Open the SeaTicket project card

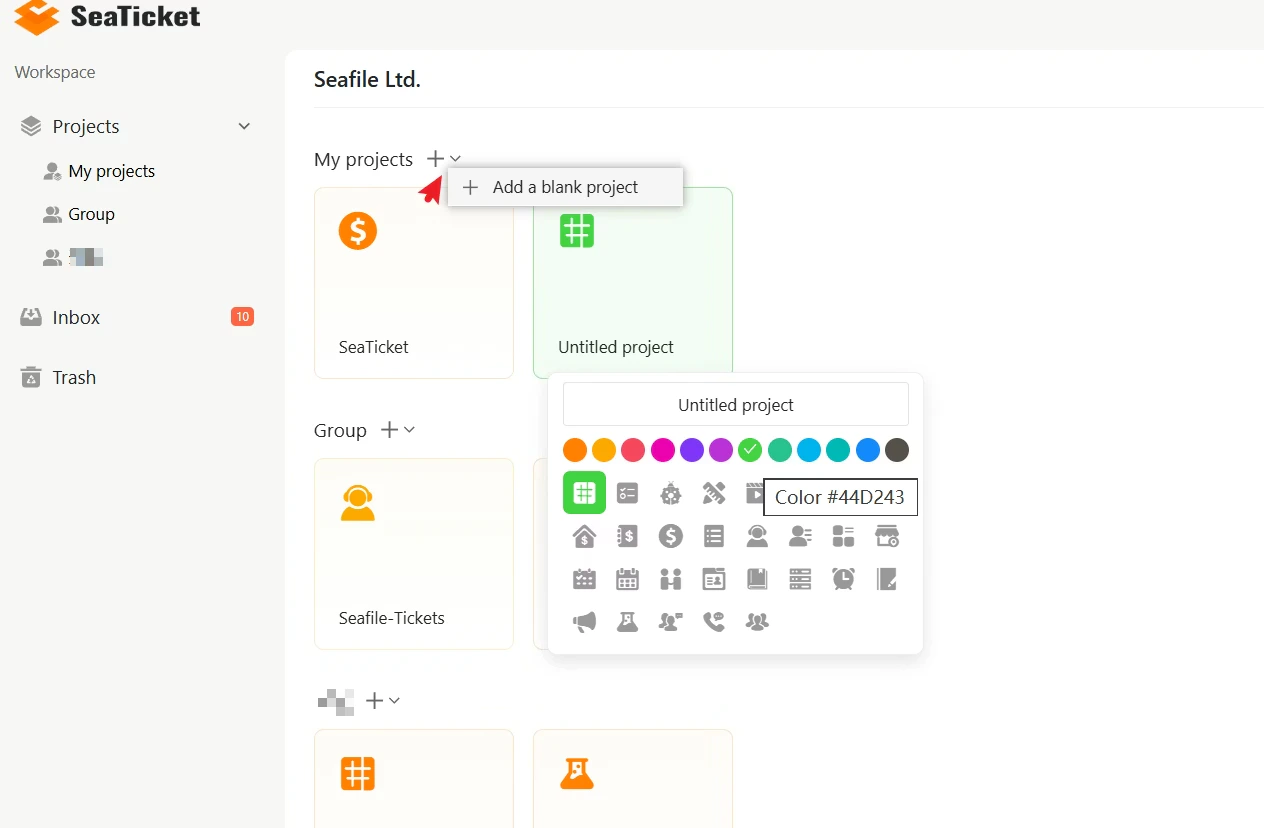[414, 283]
